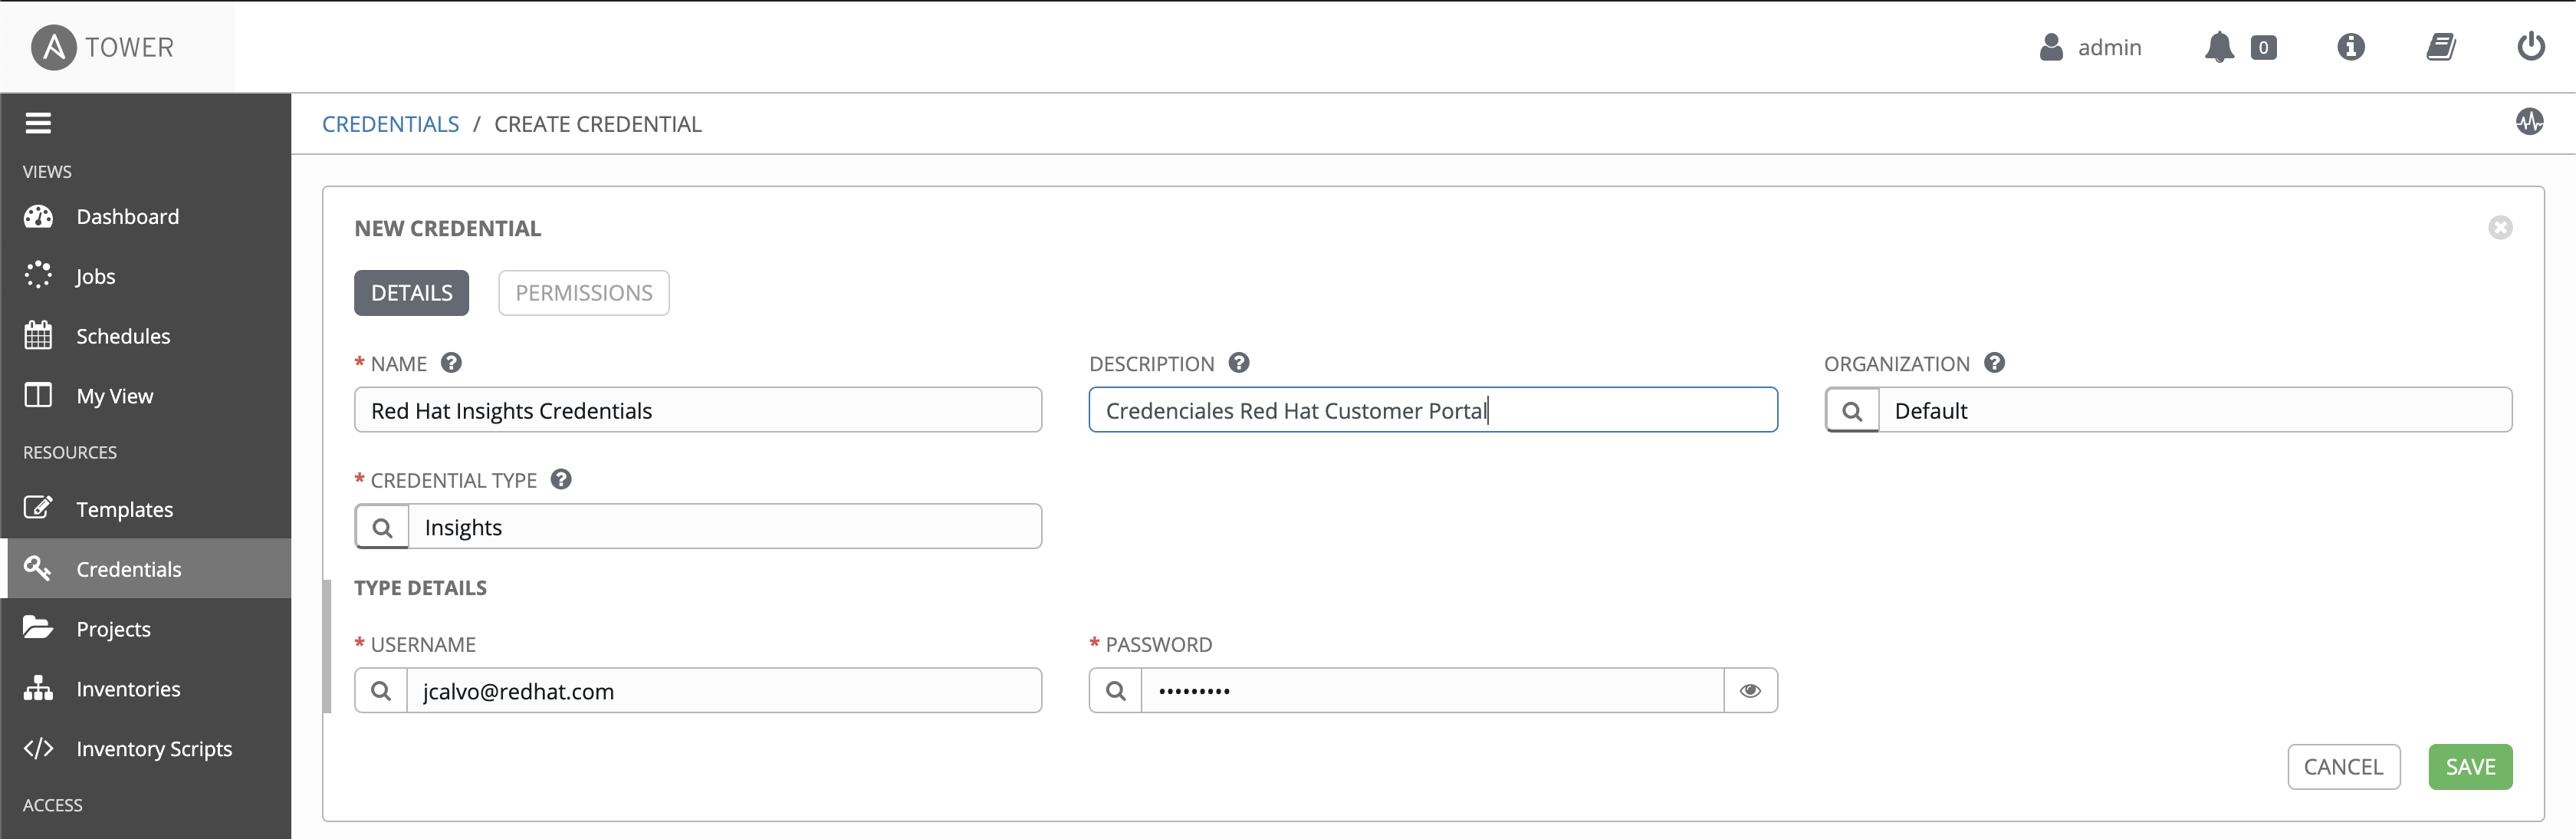This screenshot has height=839, width=2576.
Task: Focus the Name input field
Action: pos(698,410)
